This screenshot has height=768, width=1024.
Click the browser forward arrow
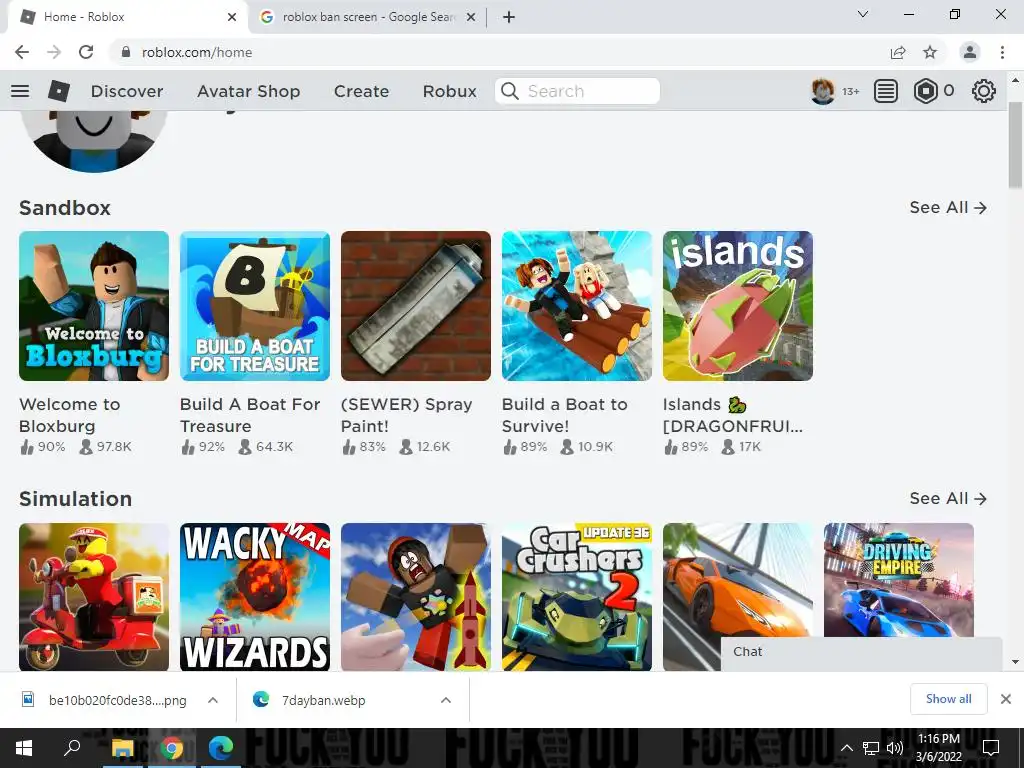click(x=54, y=52)
